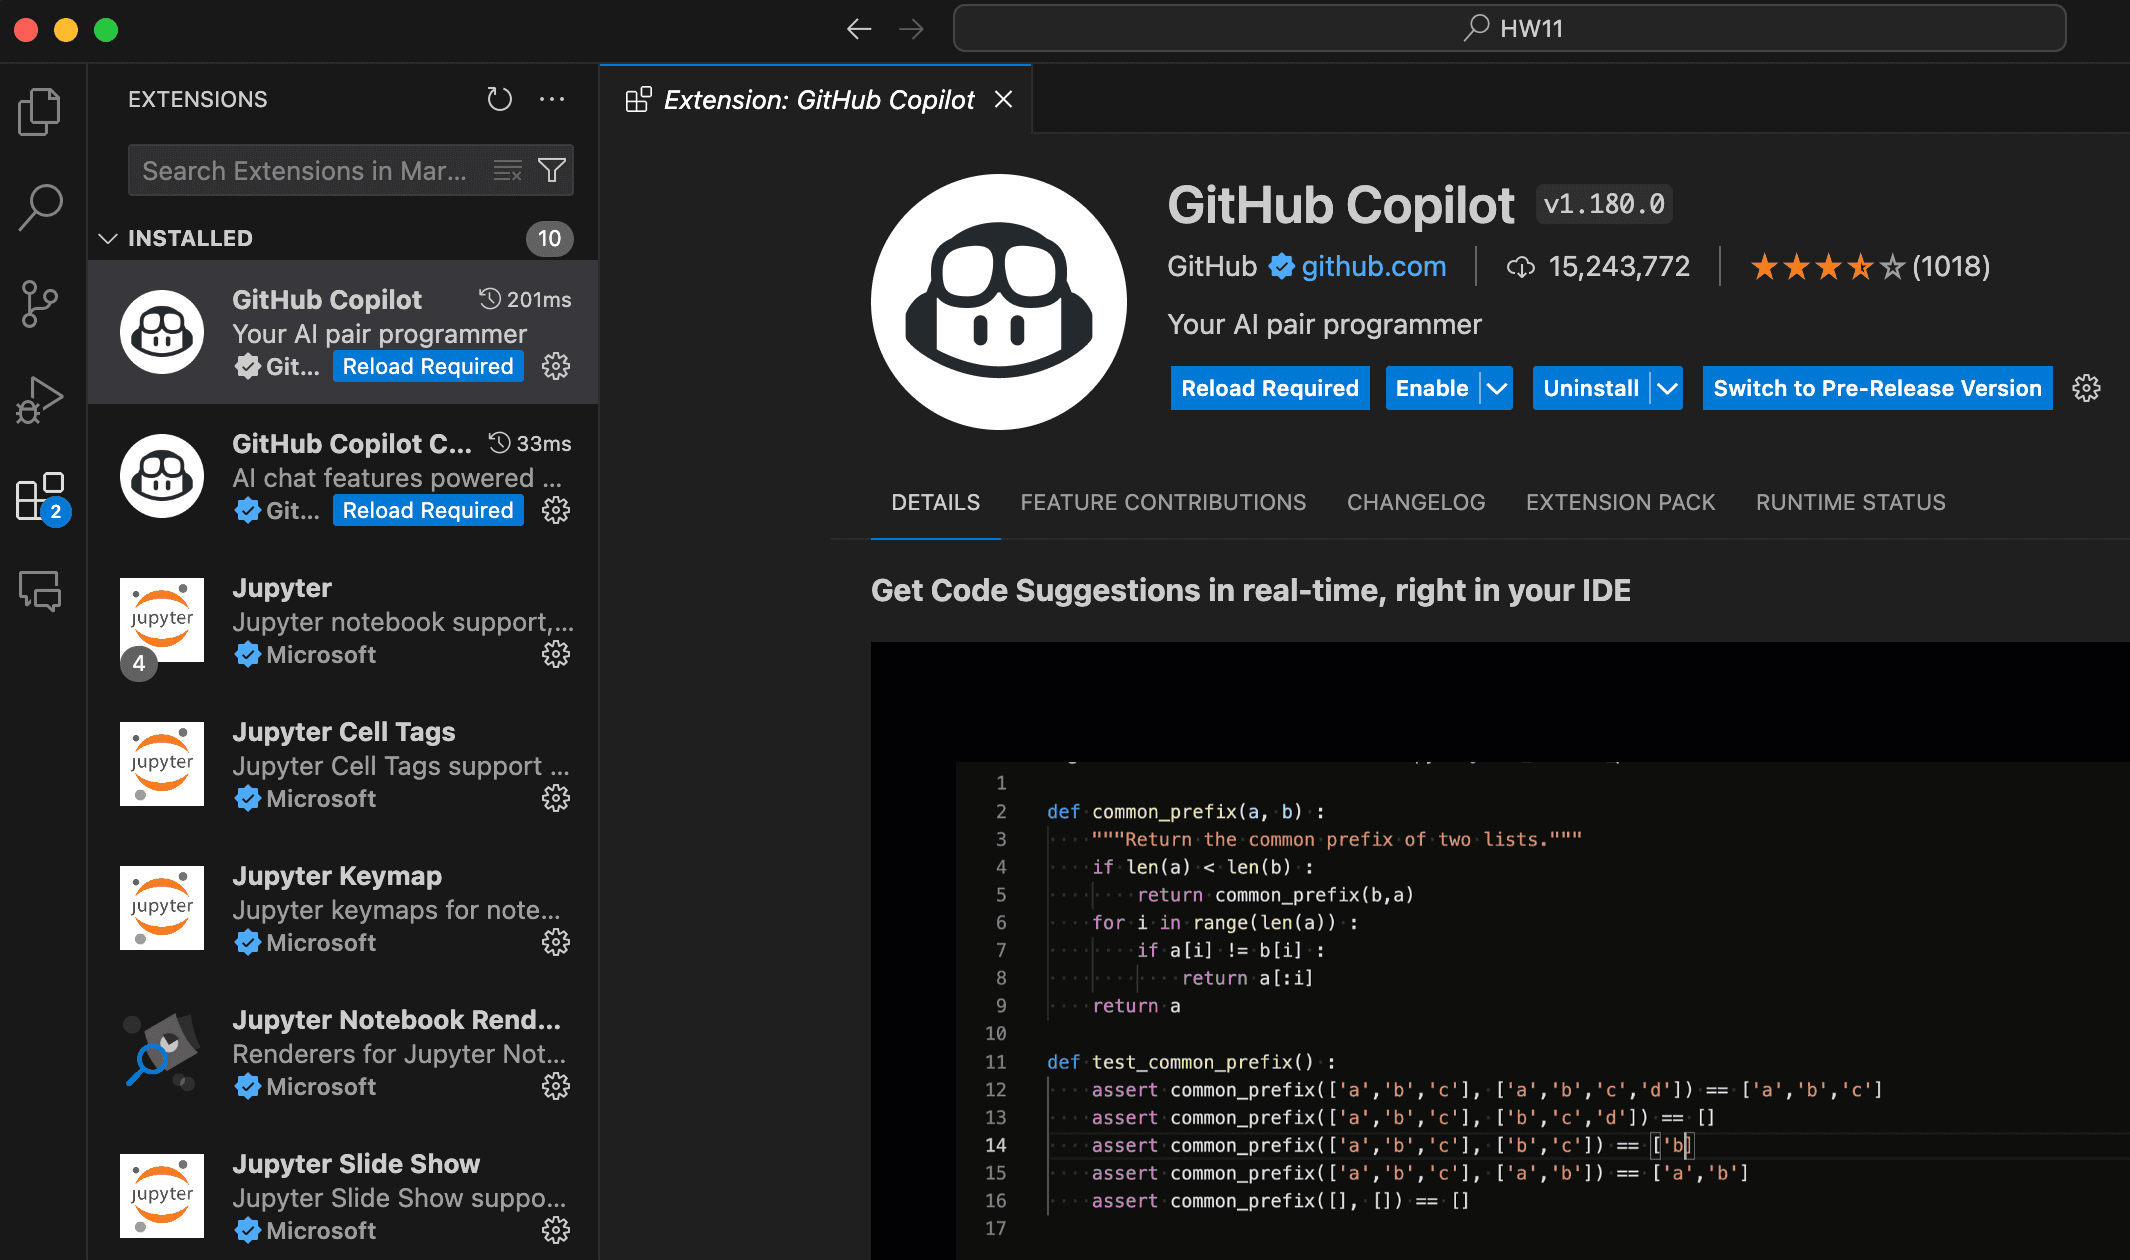Manage gear for GitHub Copilot list item

pyautogui.click(x=556, y=366)
